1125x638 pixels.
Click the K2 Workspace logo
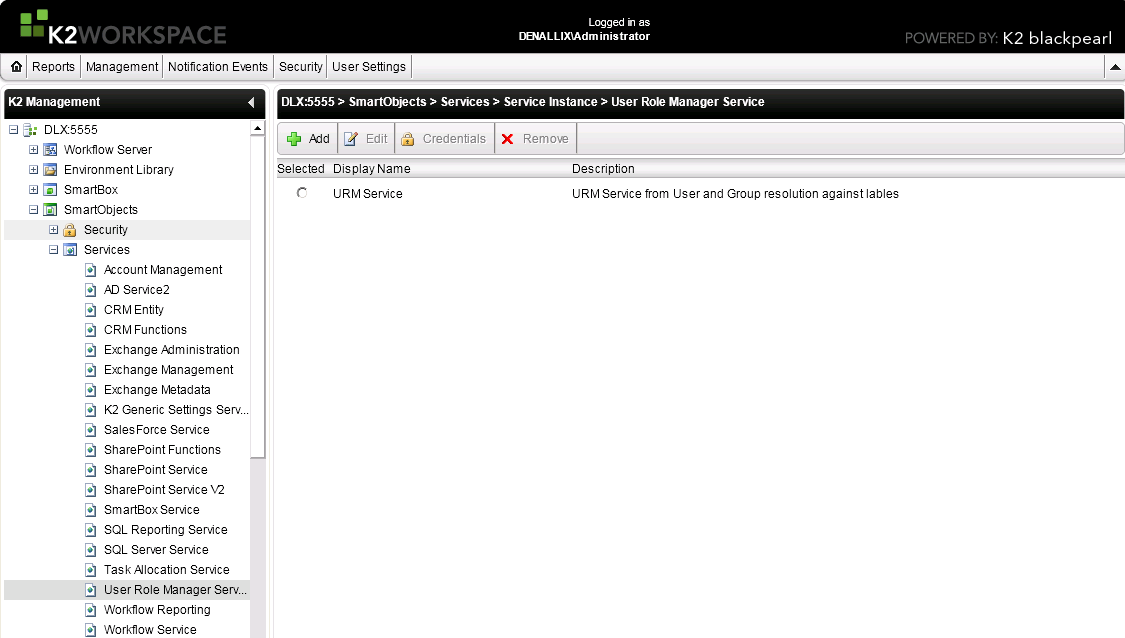pyautogui.click(x=123, y=27)
